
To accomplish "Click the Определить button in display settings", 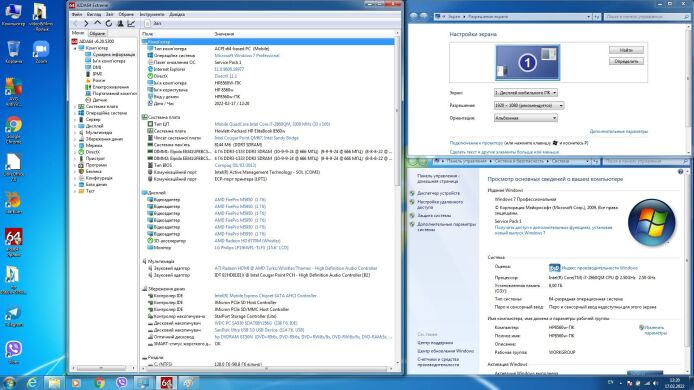I will [626, 62].
